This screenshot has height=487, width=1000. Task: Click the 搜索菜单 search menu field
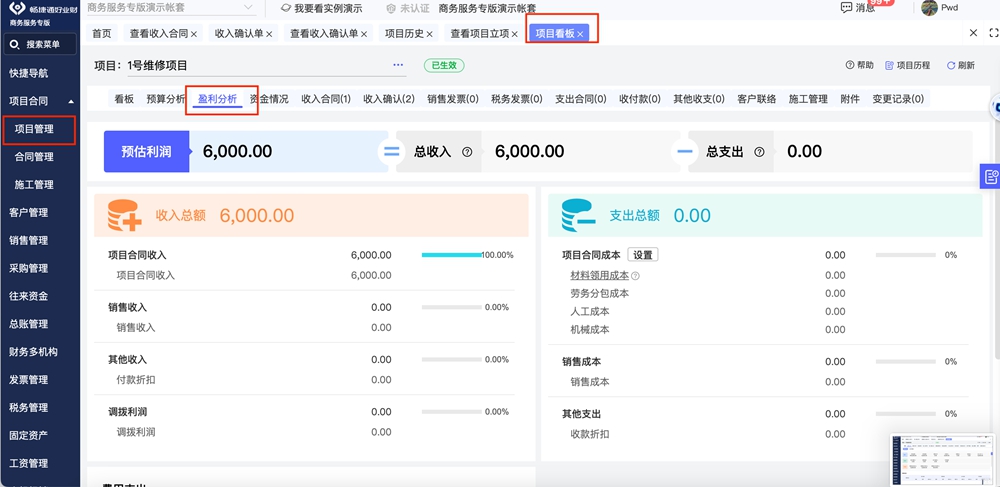(x=40, y=44)
